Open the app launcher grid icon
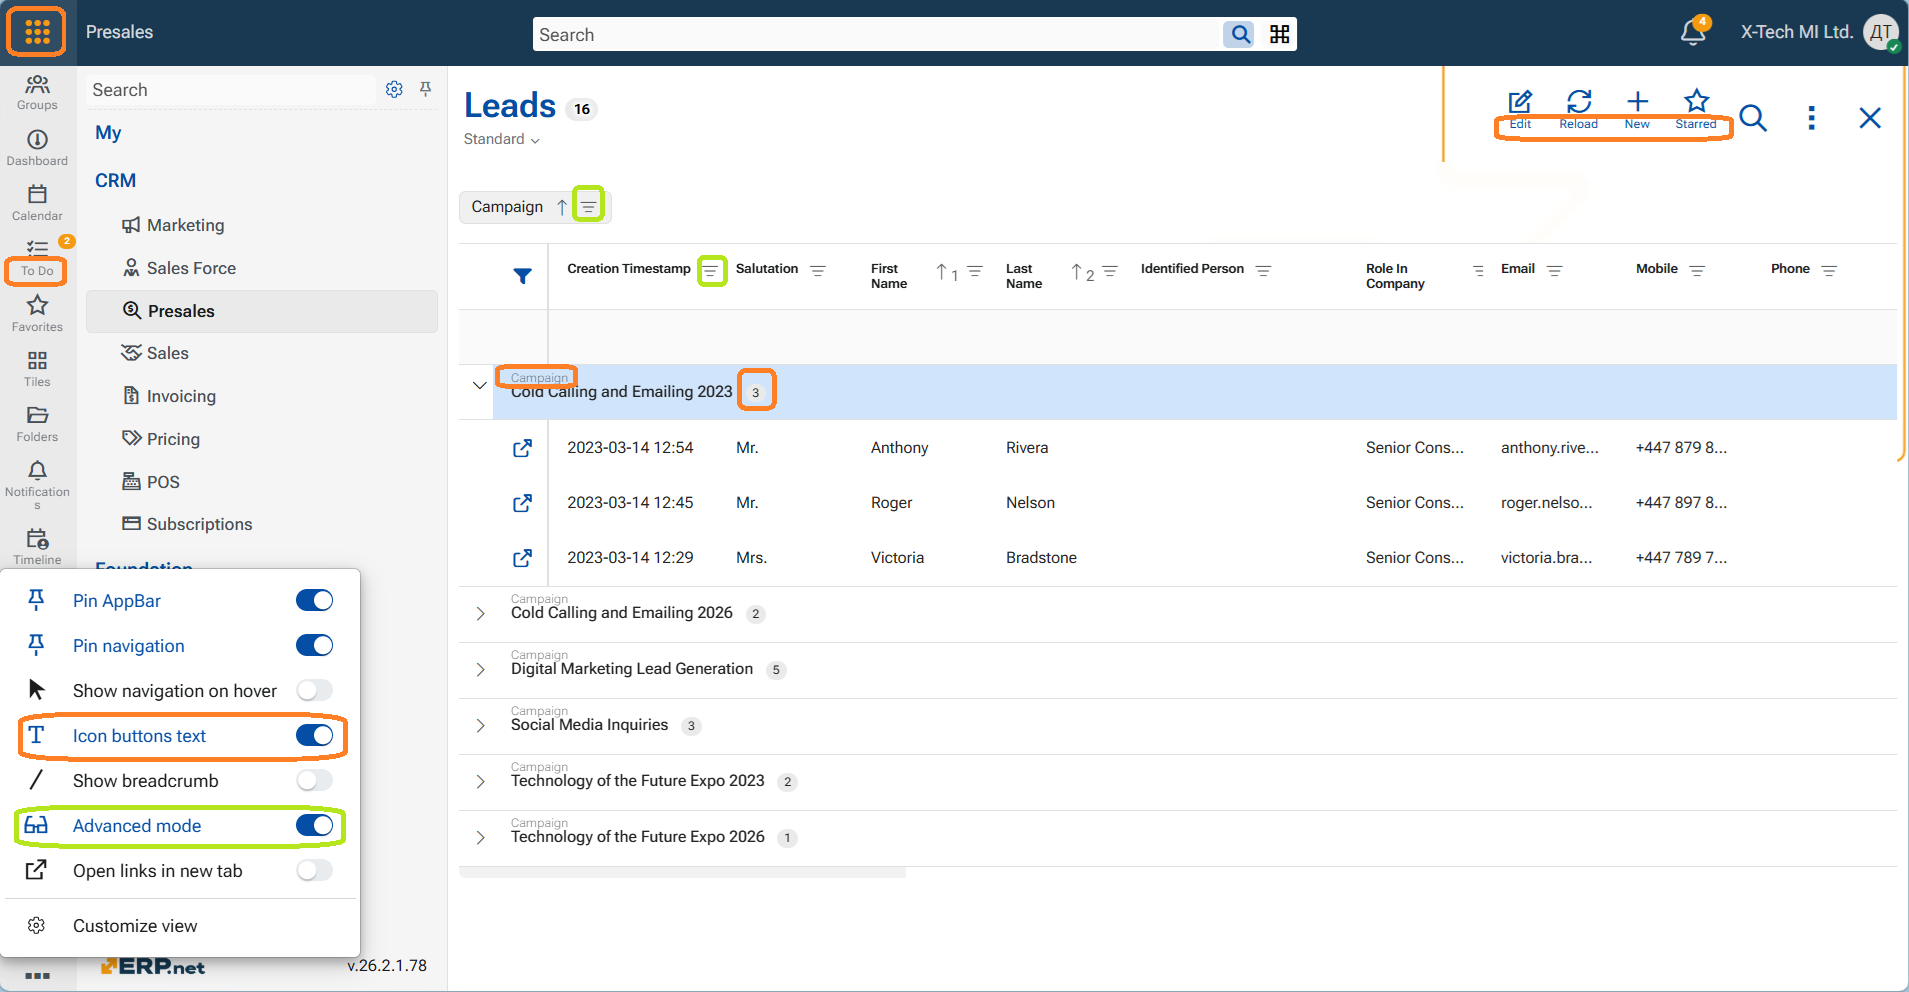The width and height of the screenshot is (1909, 992). point(37,32)
